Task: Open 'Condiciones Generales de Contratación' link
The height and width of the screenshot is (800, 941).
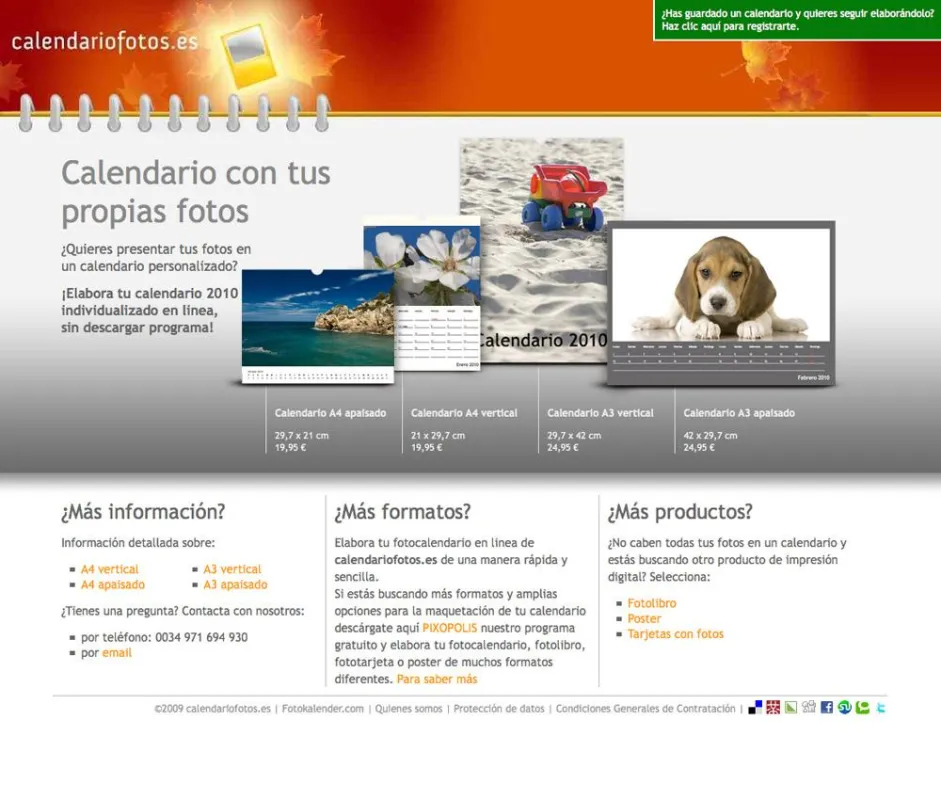Action: [645, 709]
